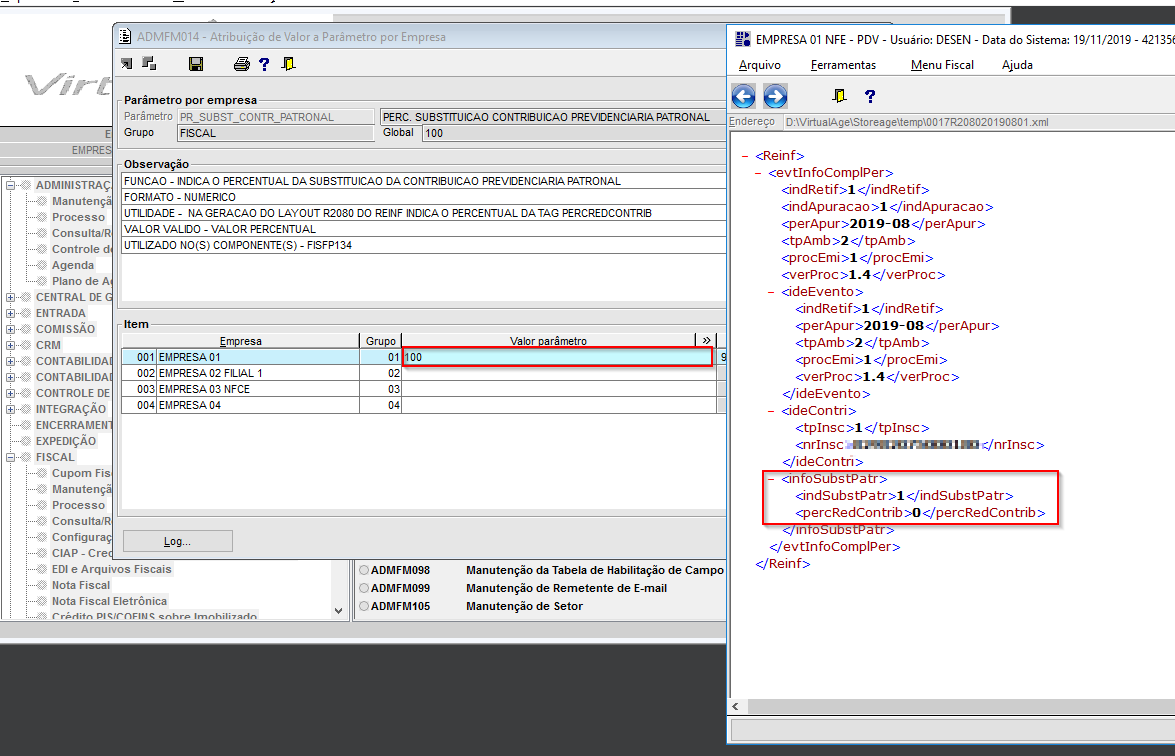Collapse the FISCAL tree node

pyautogui.click(x=10, y=457)
